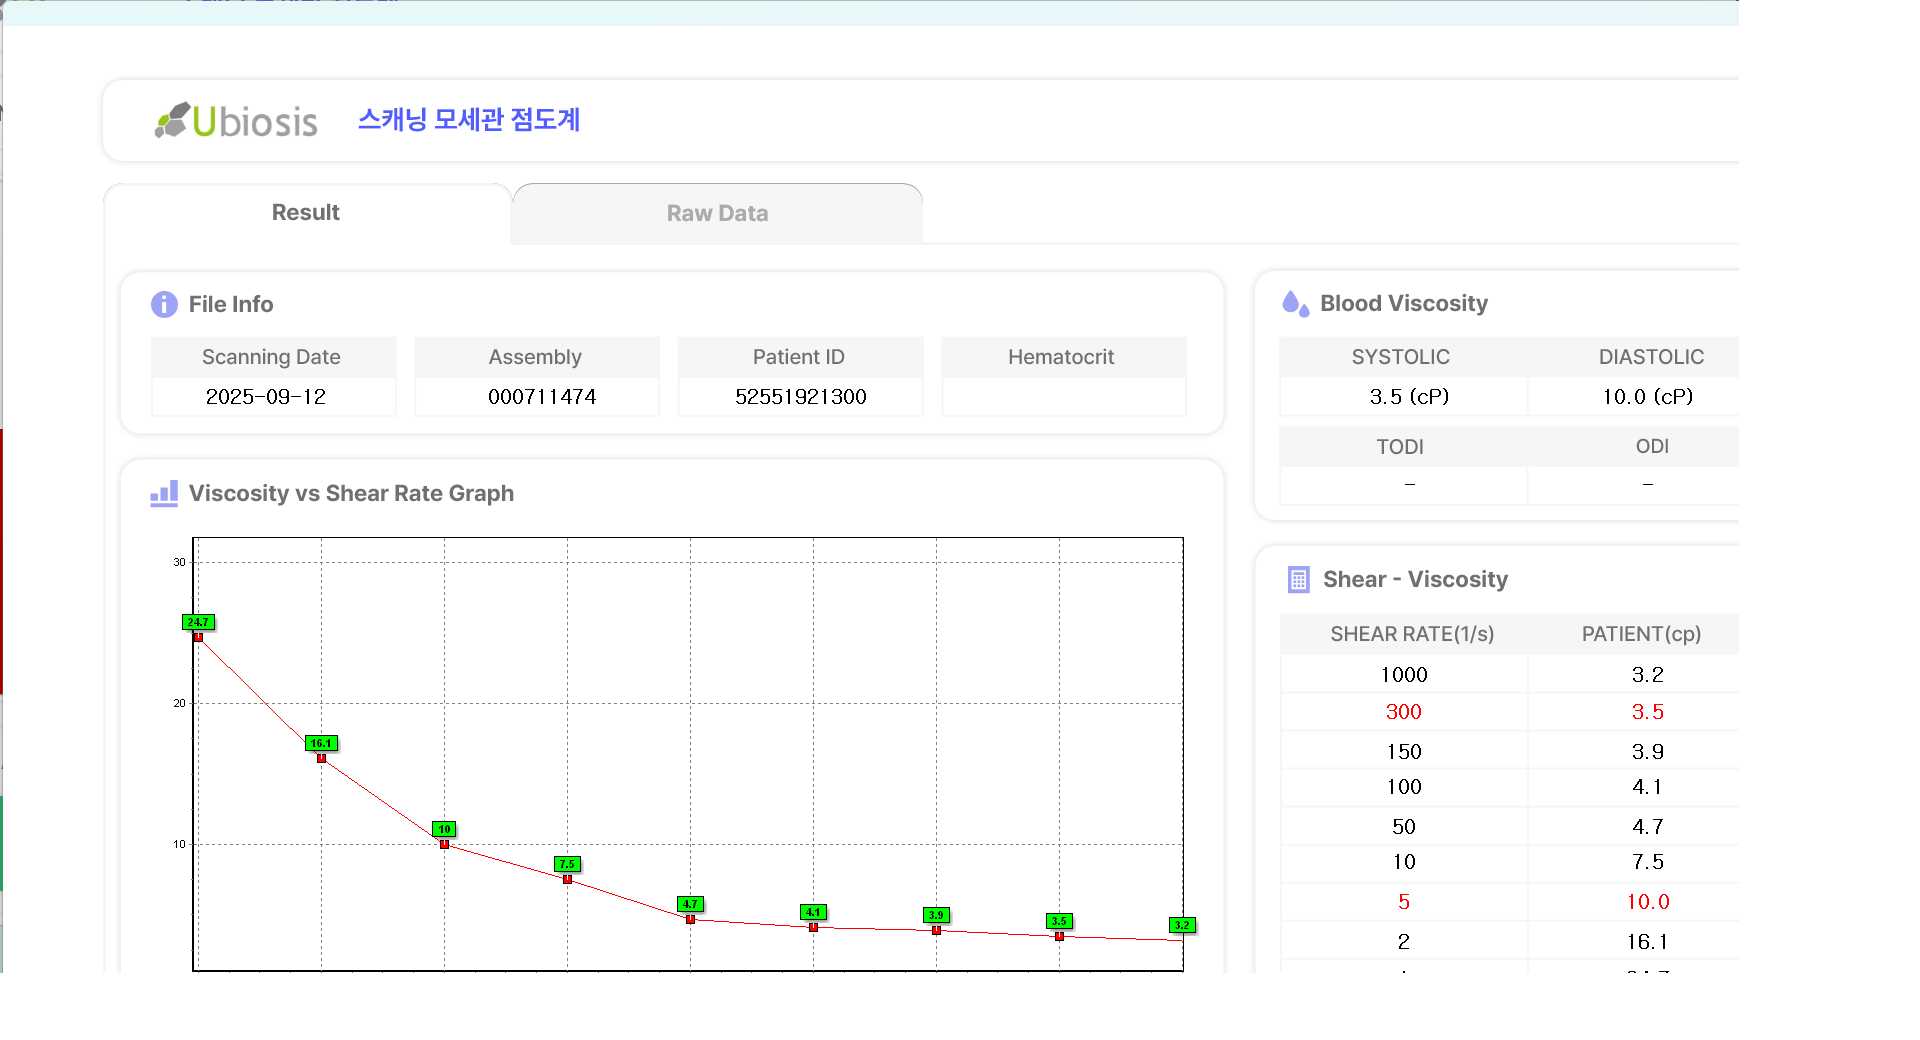This screenshot has height=1040, width=1920.
Task: Click the Blood Viscosity droplet icon
Action: [x=1295, y=304]
